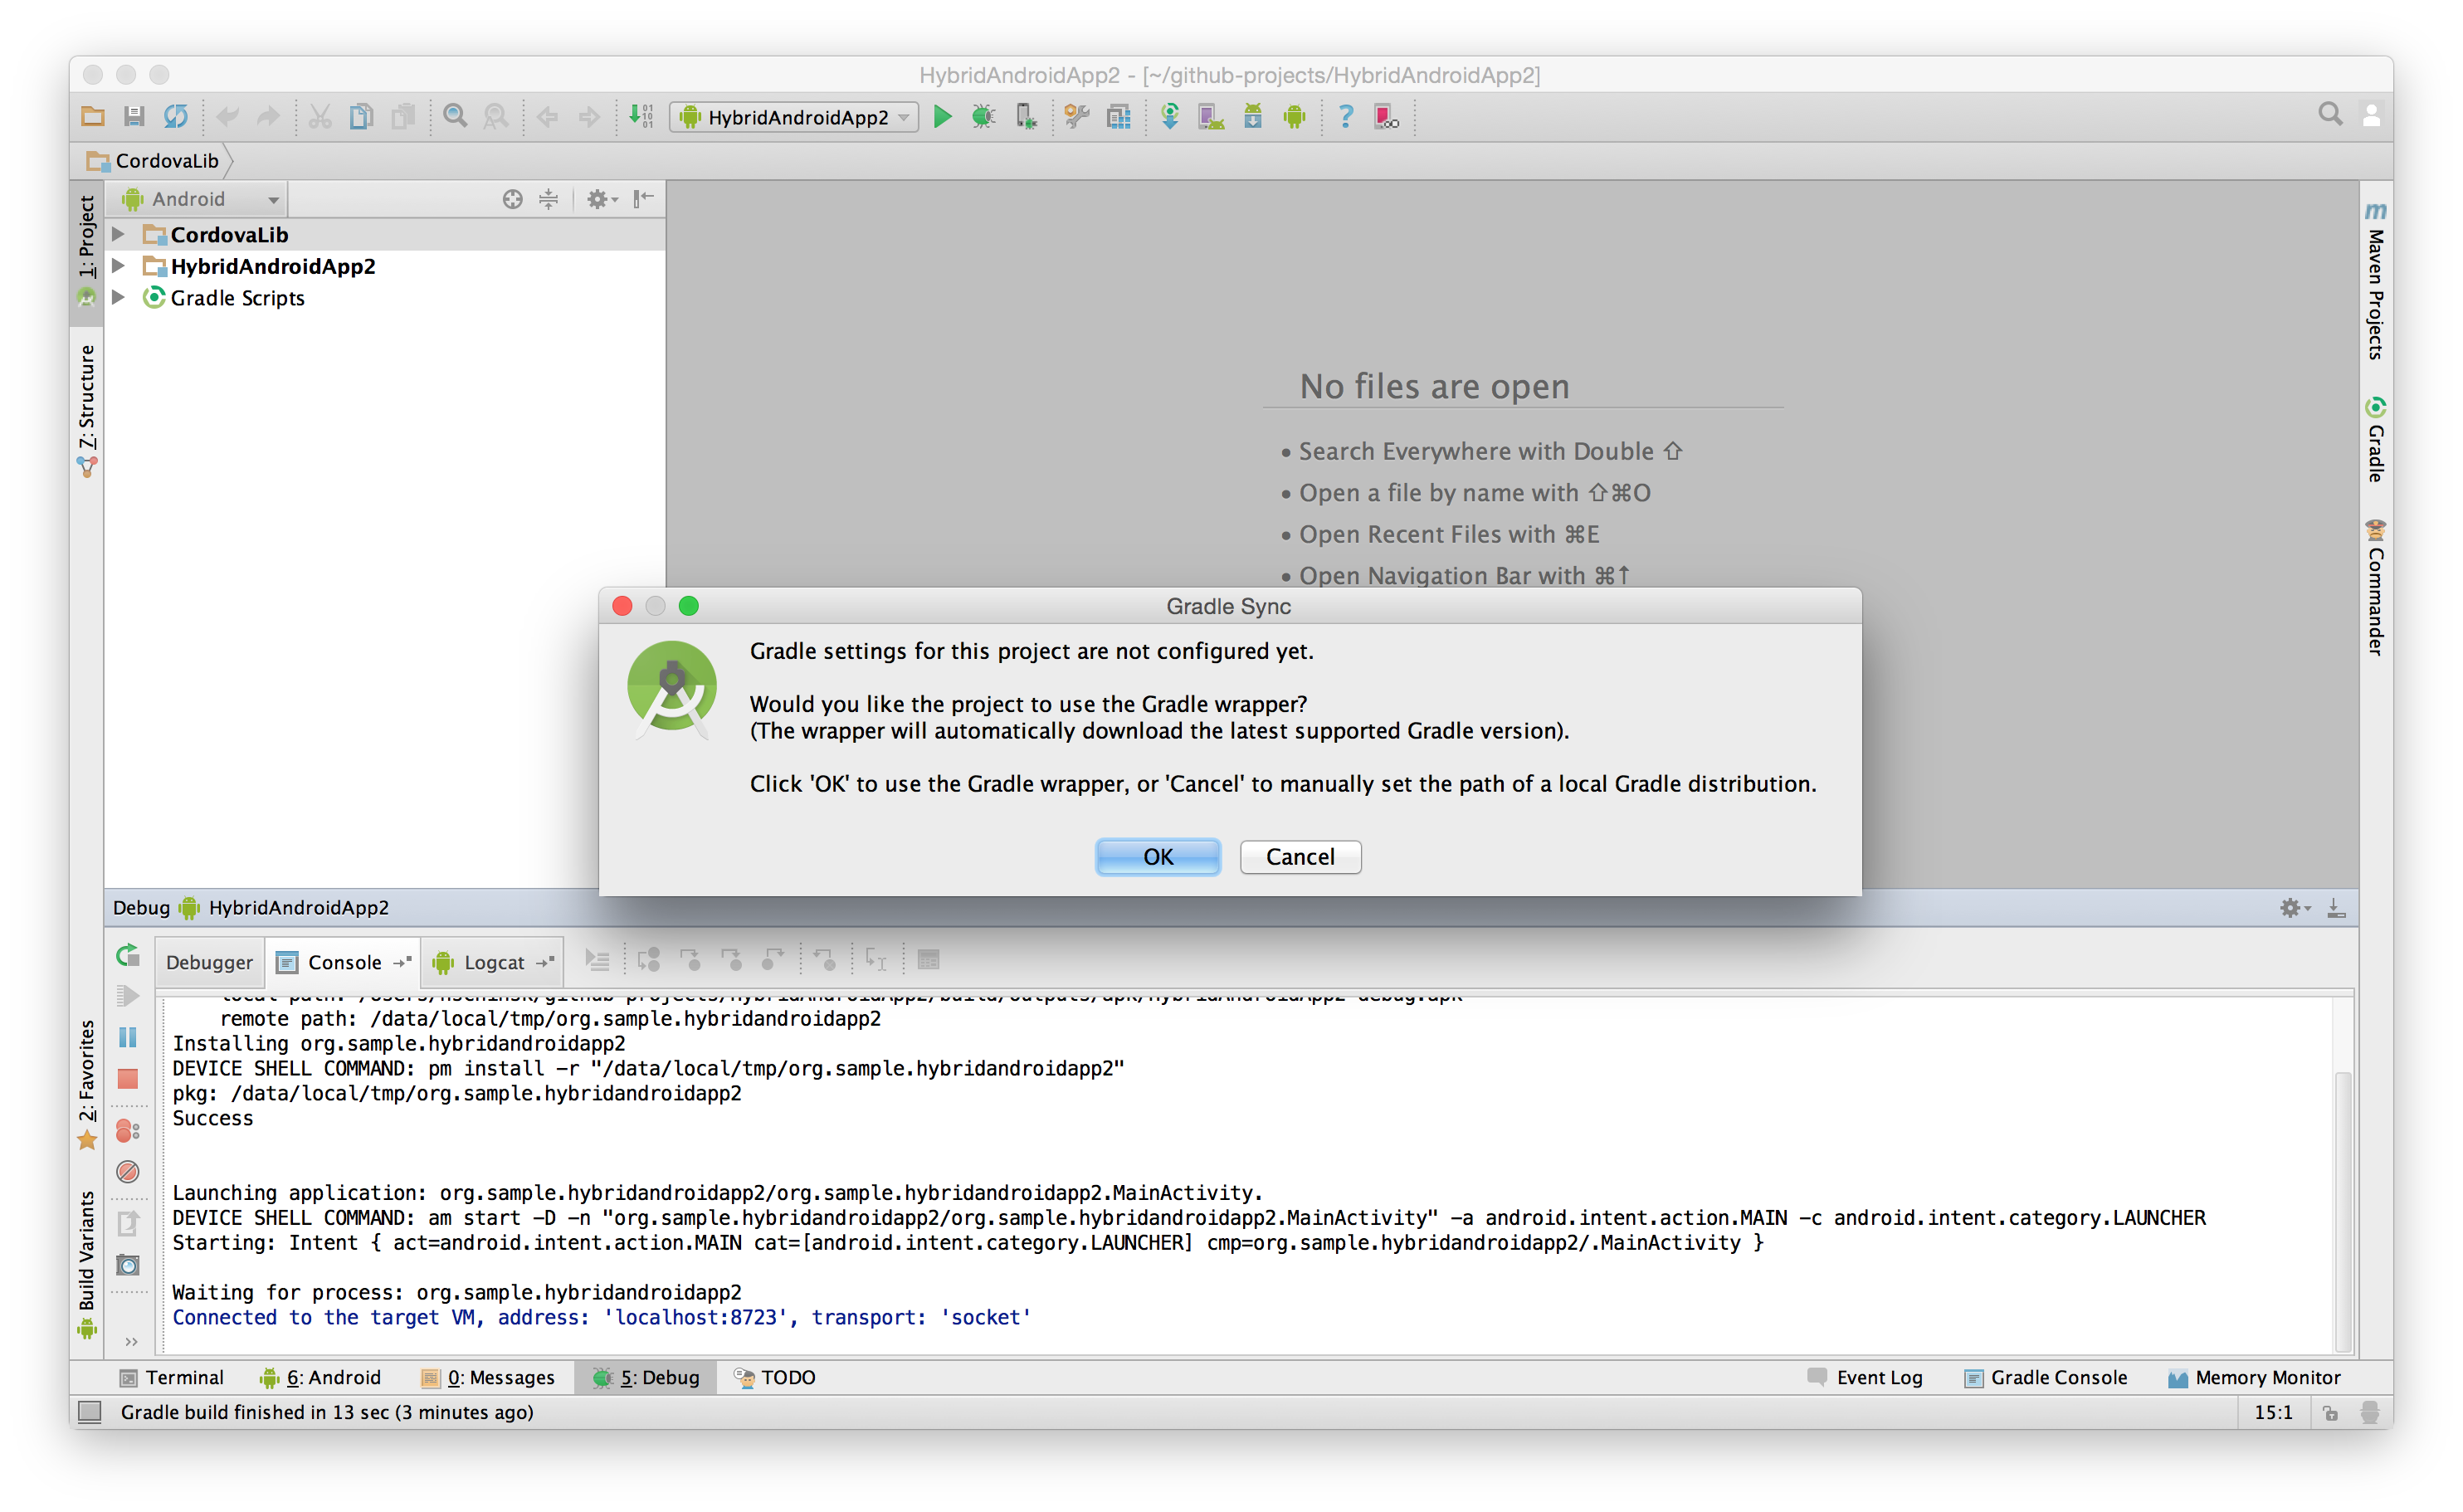Click Collapse All icon in Project panel
The height and width of the screenshot is (1512, 2463).
point(549,199)
